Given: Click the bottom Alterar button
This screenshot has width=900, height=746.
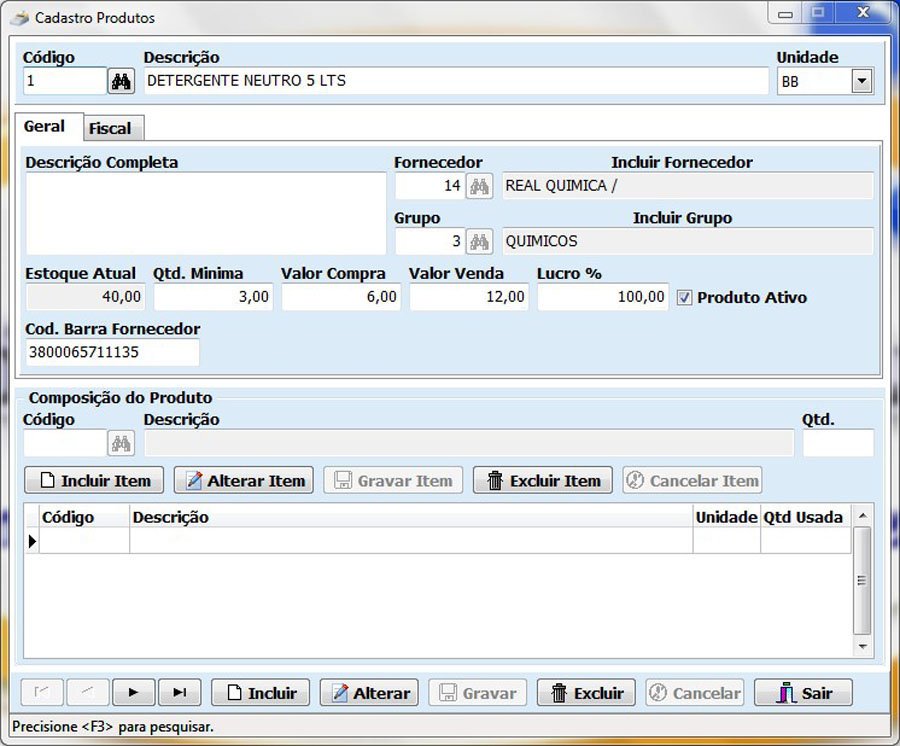Looking at the screenshot, I should [369, 692].
